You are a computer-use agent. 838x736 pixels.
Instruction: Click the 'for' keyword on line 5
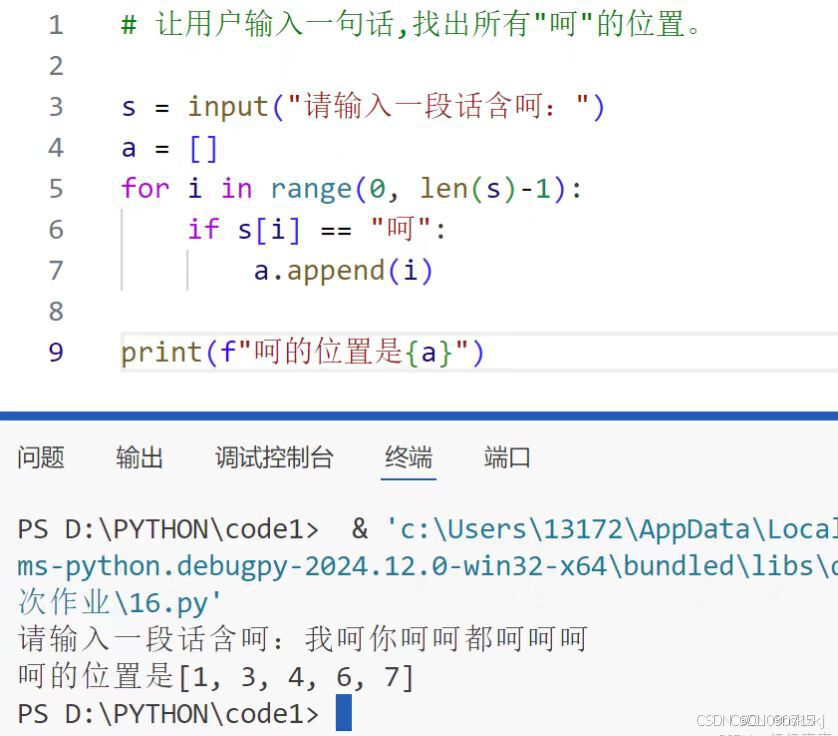(x=145, y=188)
